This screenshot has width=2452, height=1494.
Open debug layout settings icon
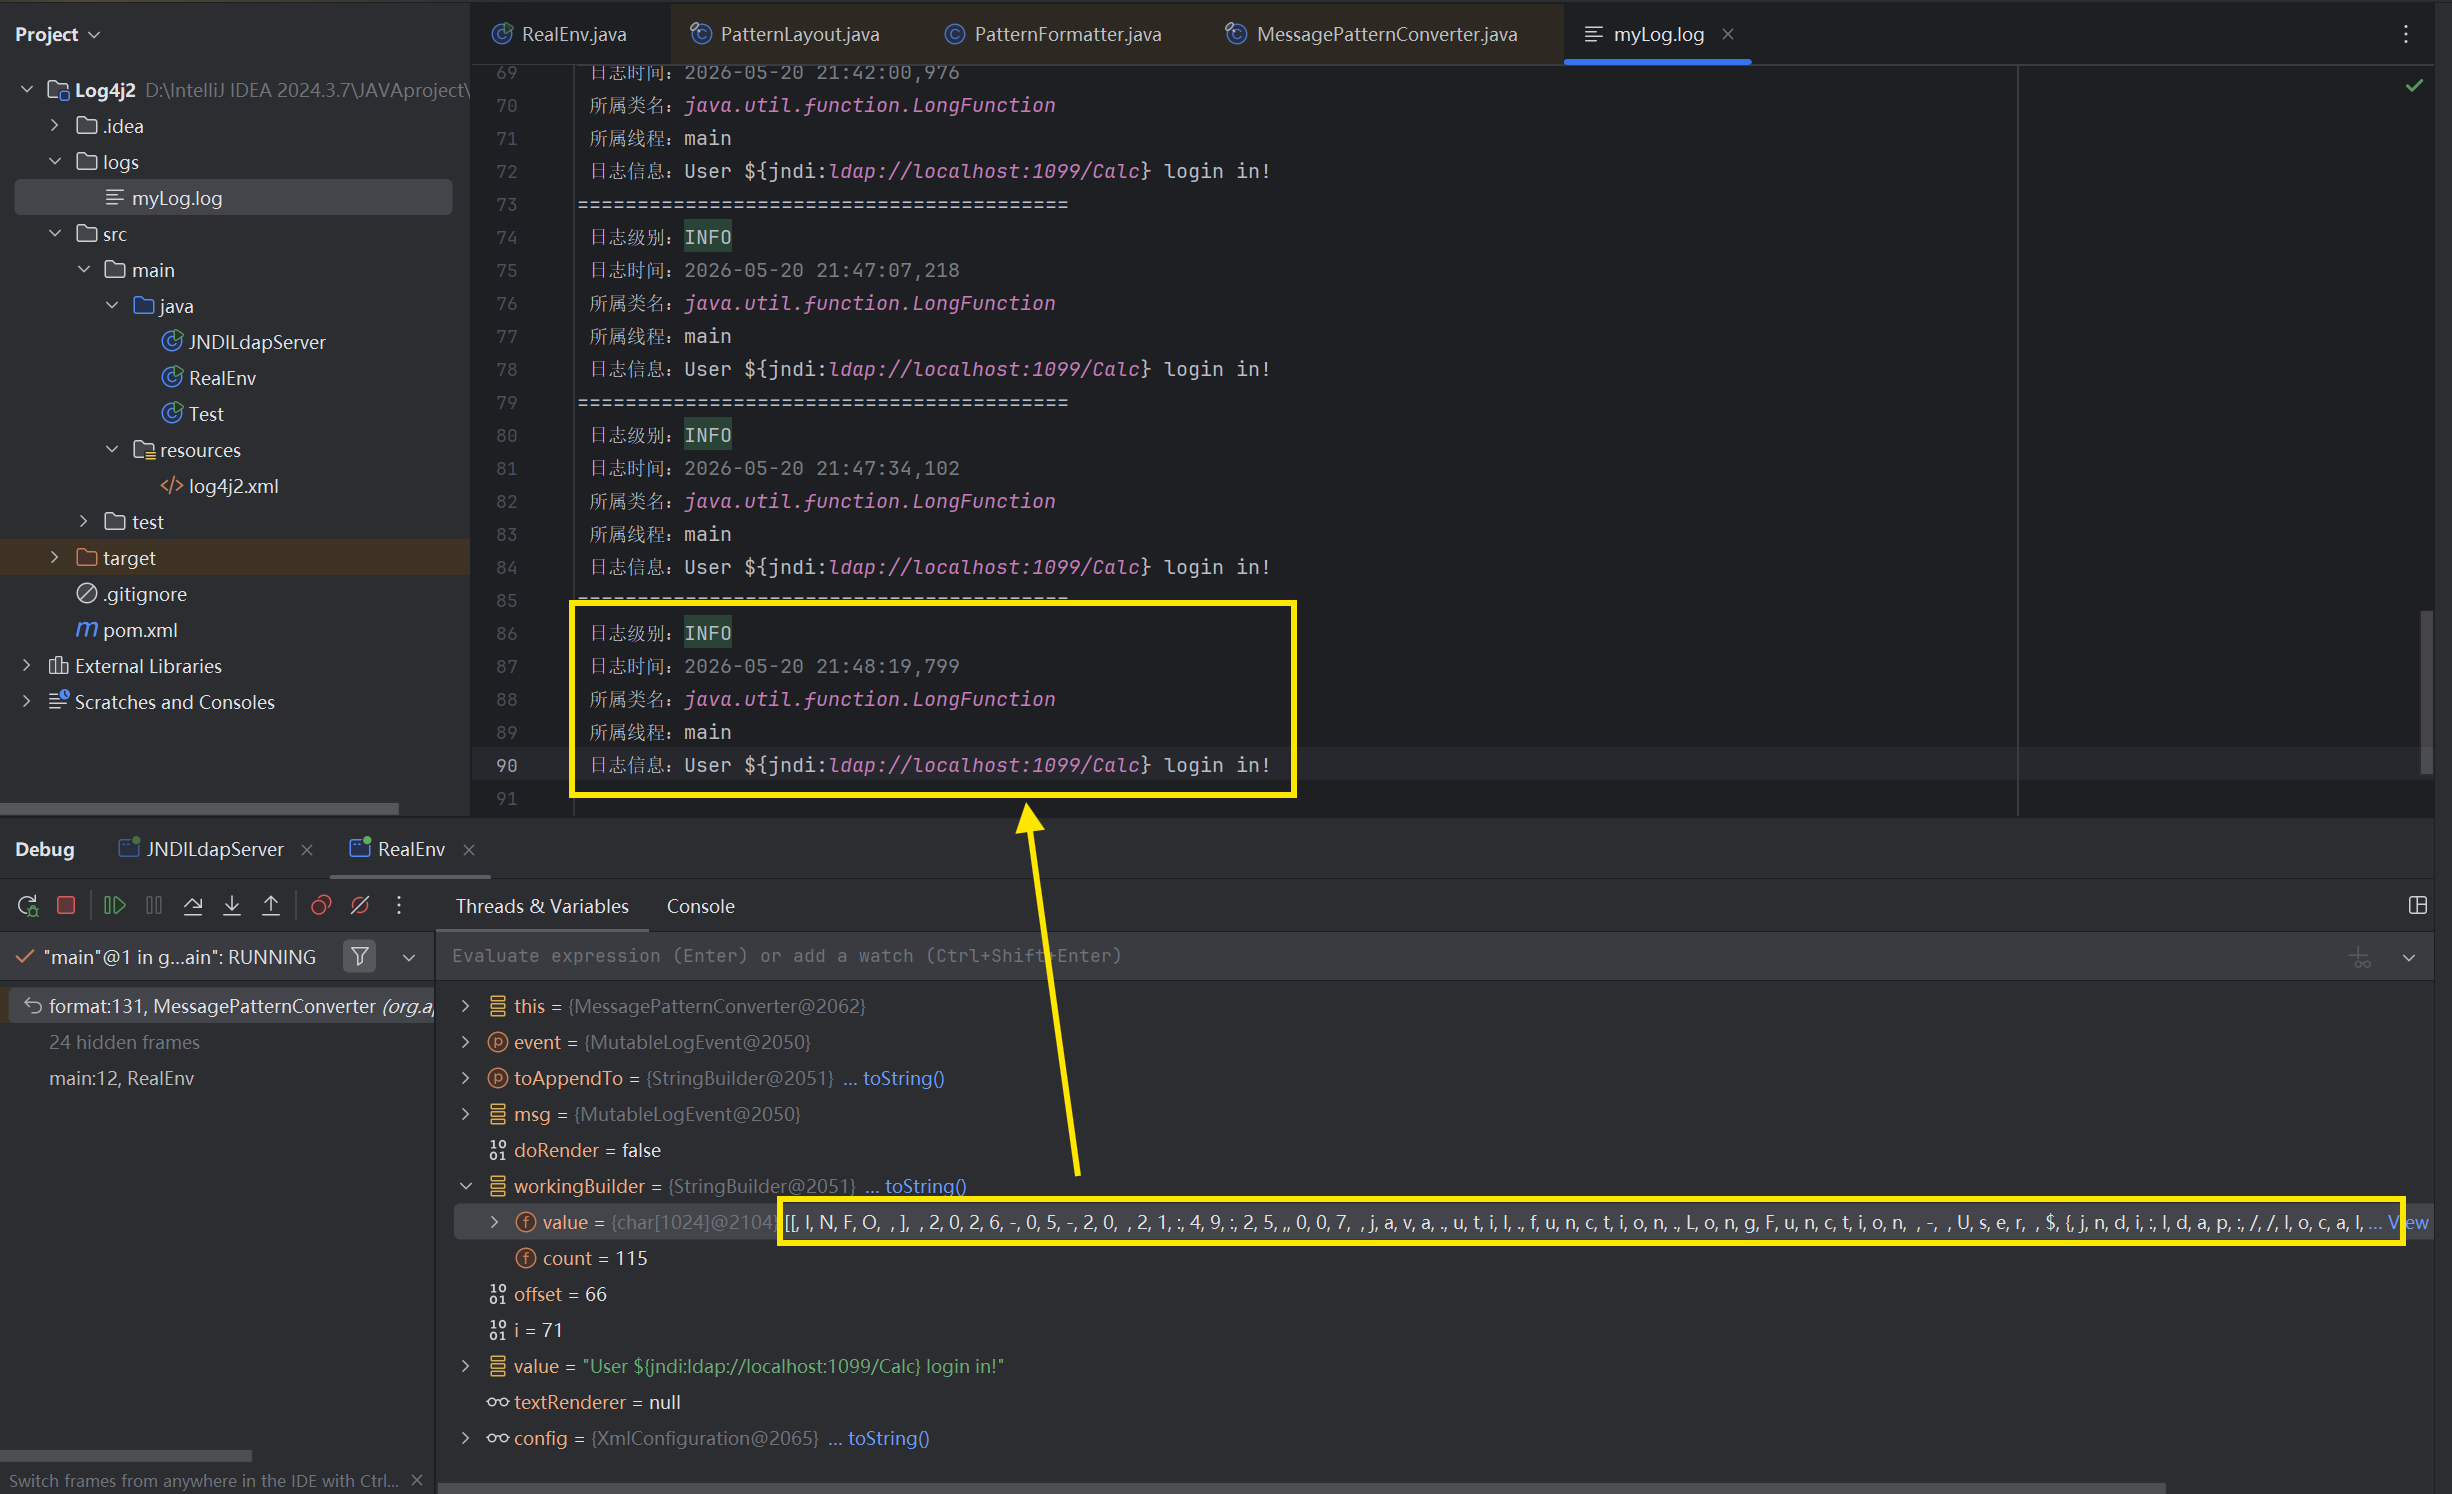coord(2418,906)
